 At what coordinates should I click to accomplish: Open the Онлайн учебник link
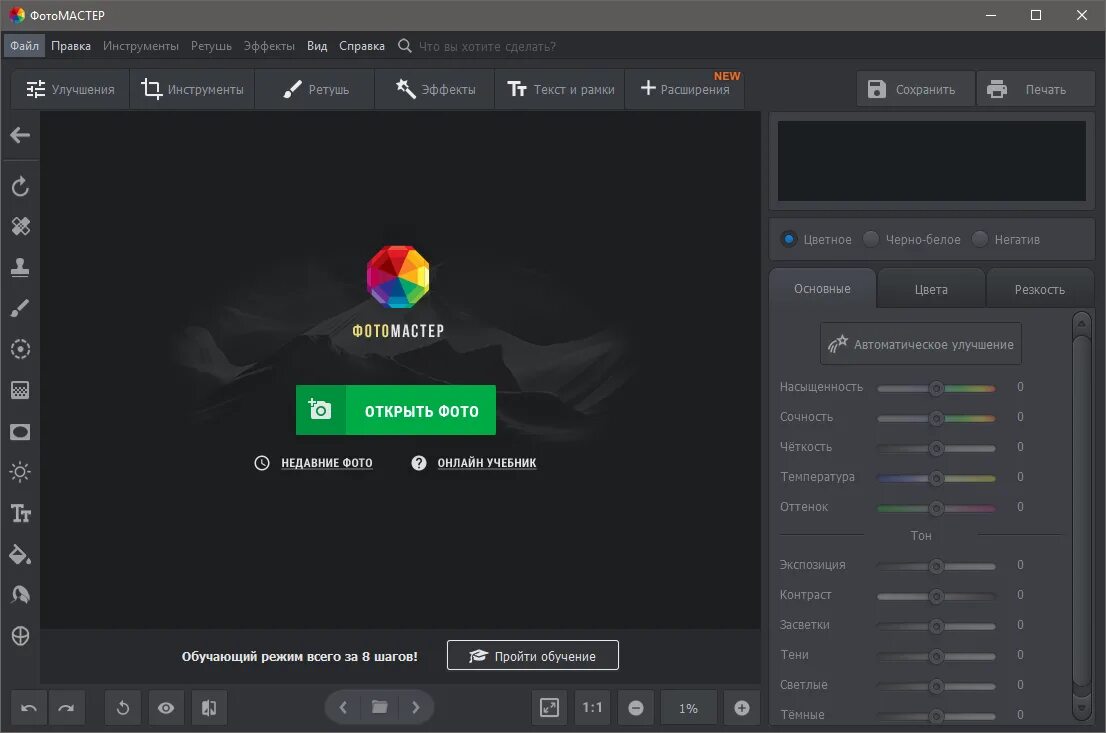click(487, 463)
